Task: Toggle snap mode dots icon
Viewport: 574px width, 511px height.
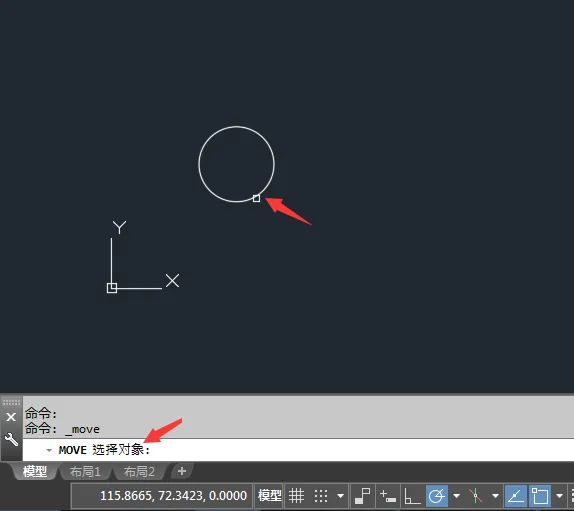Action: pos(321,496)
